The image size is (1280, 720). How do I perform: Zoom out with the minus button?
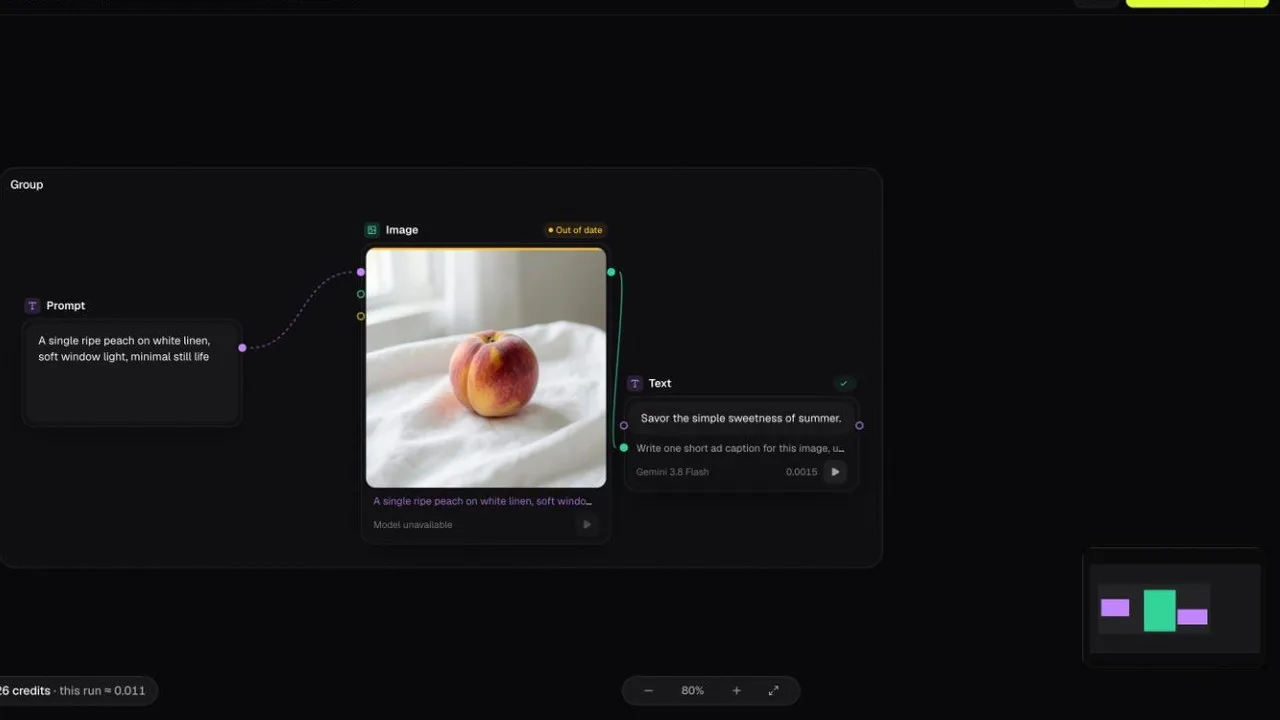pyautogui.click(x=648, y=691)
